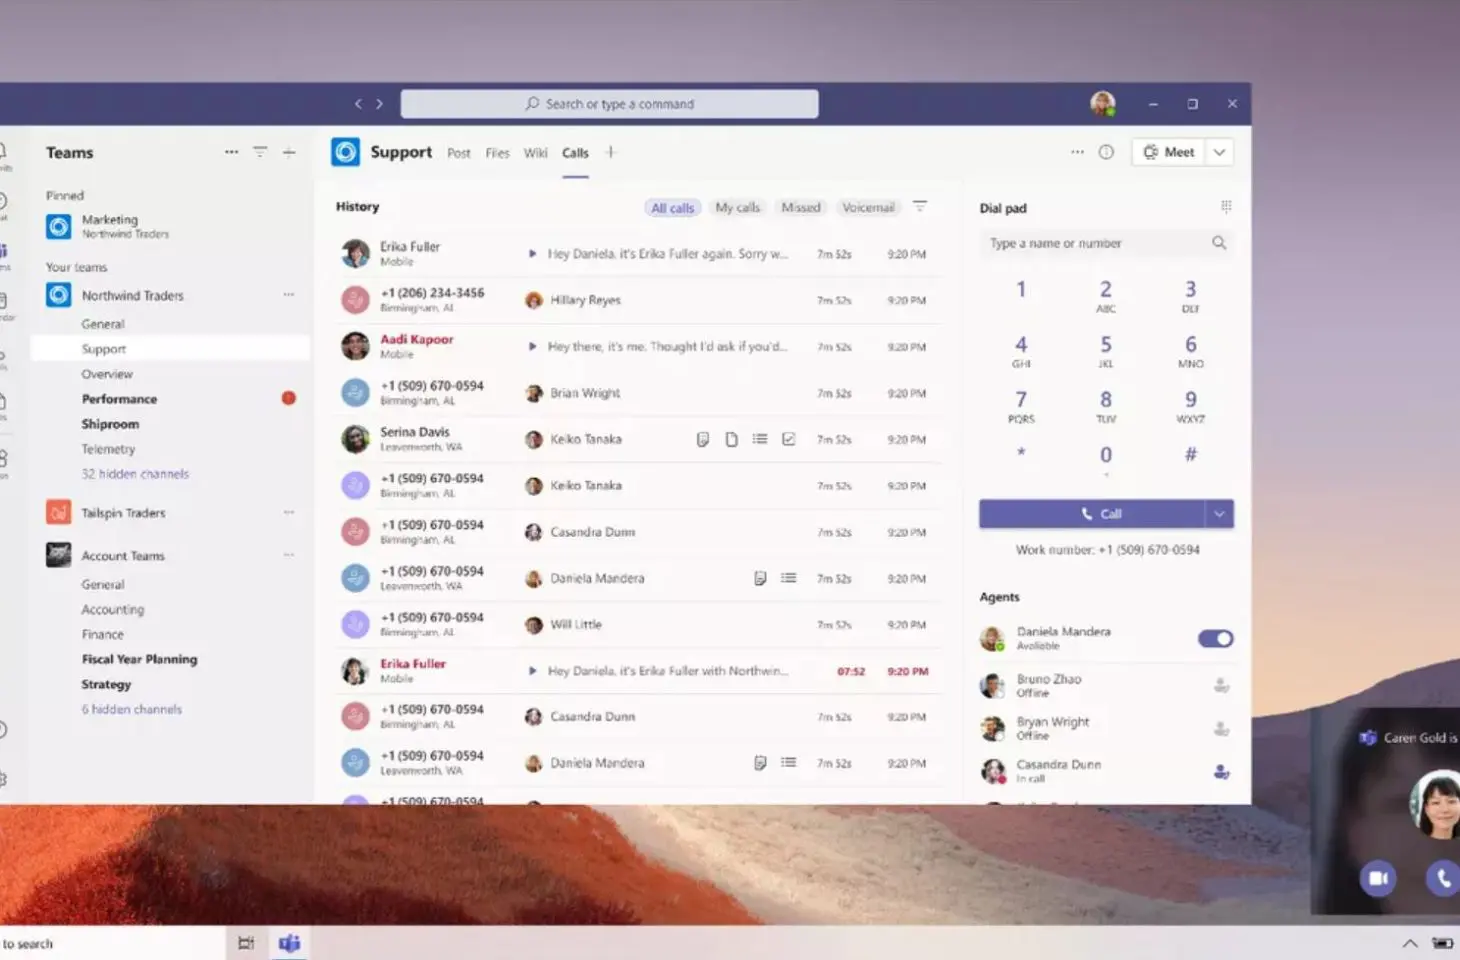Viewport: 1460px width, 960px height.
Task: Play Erika Fuller's first voicemail
Action: pos(532,254)
